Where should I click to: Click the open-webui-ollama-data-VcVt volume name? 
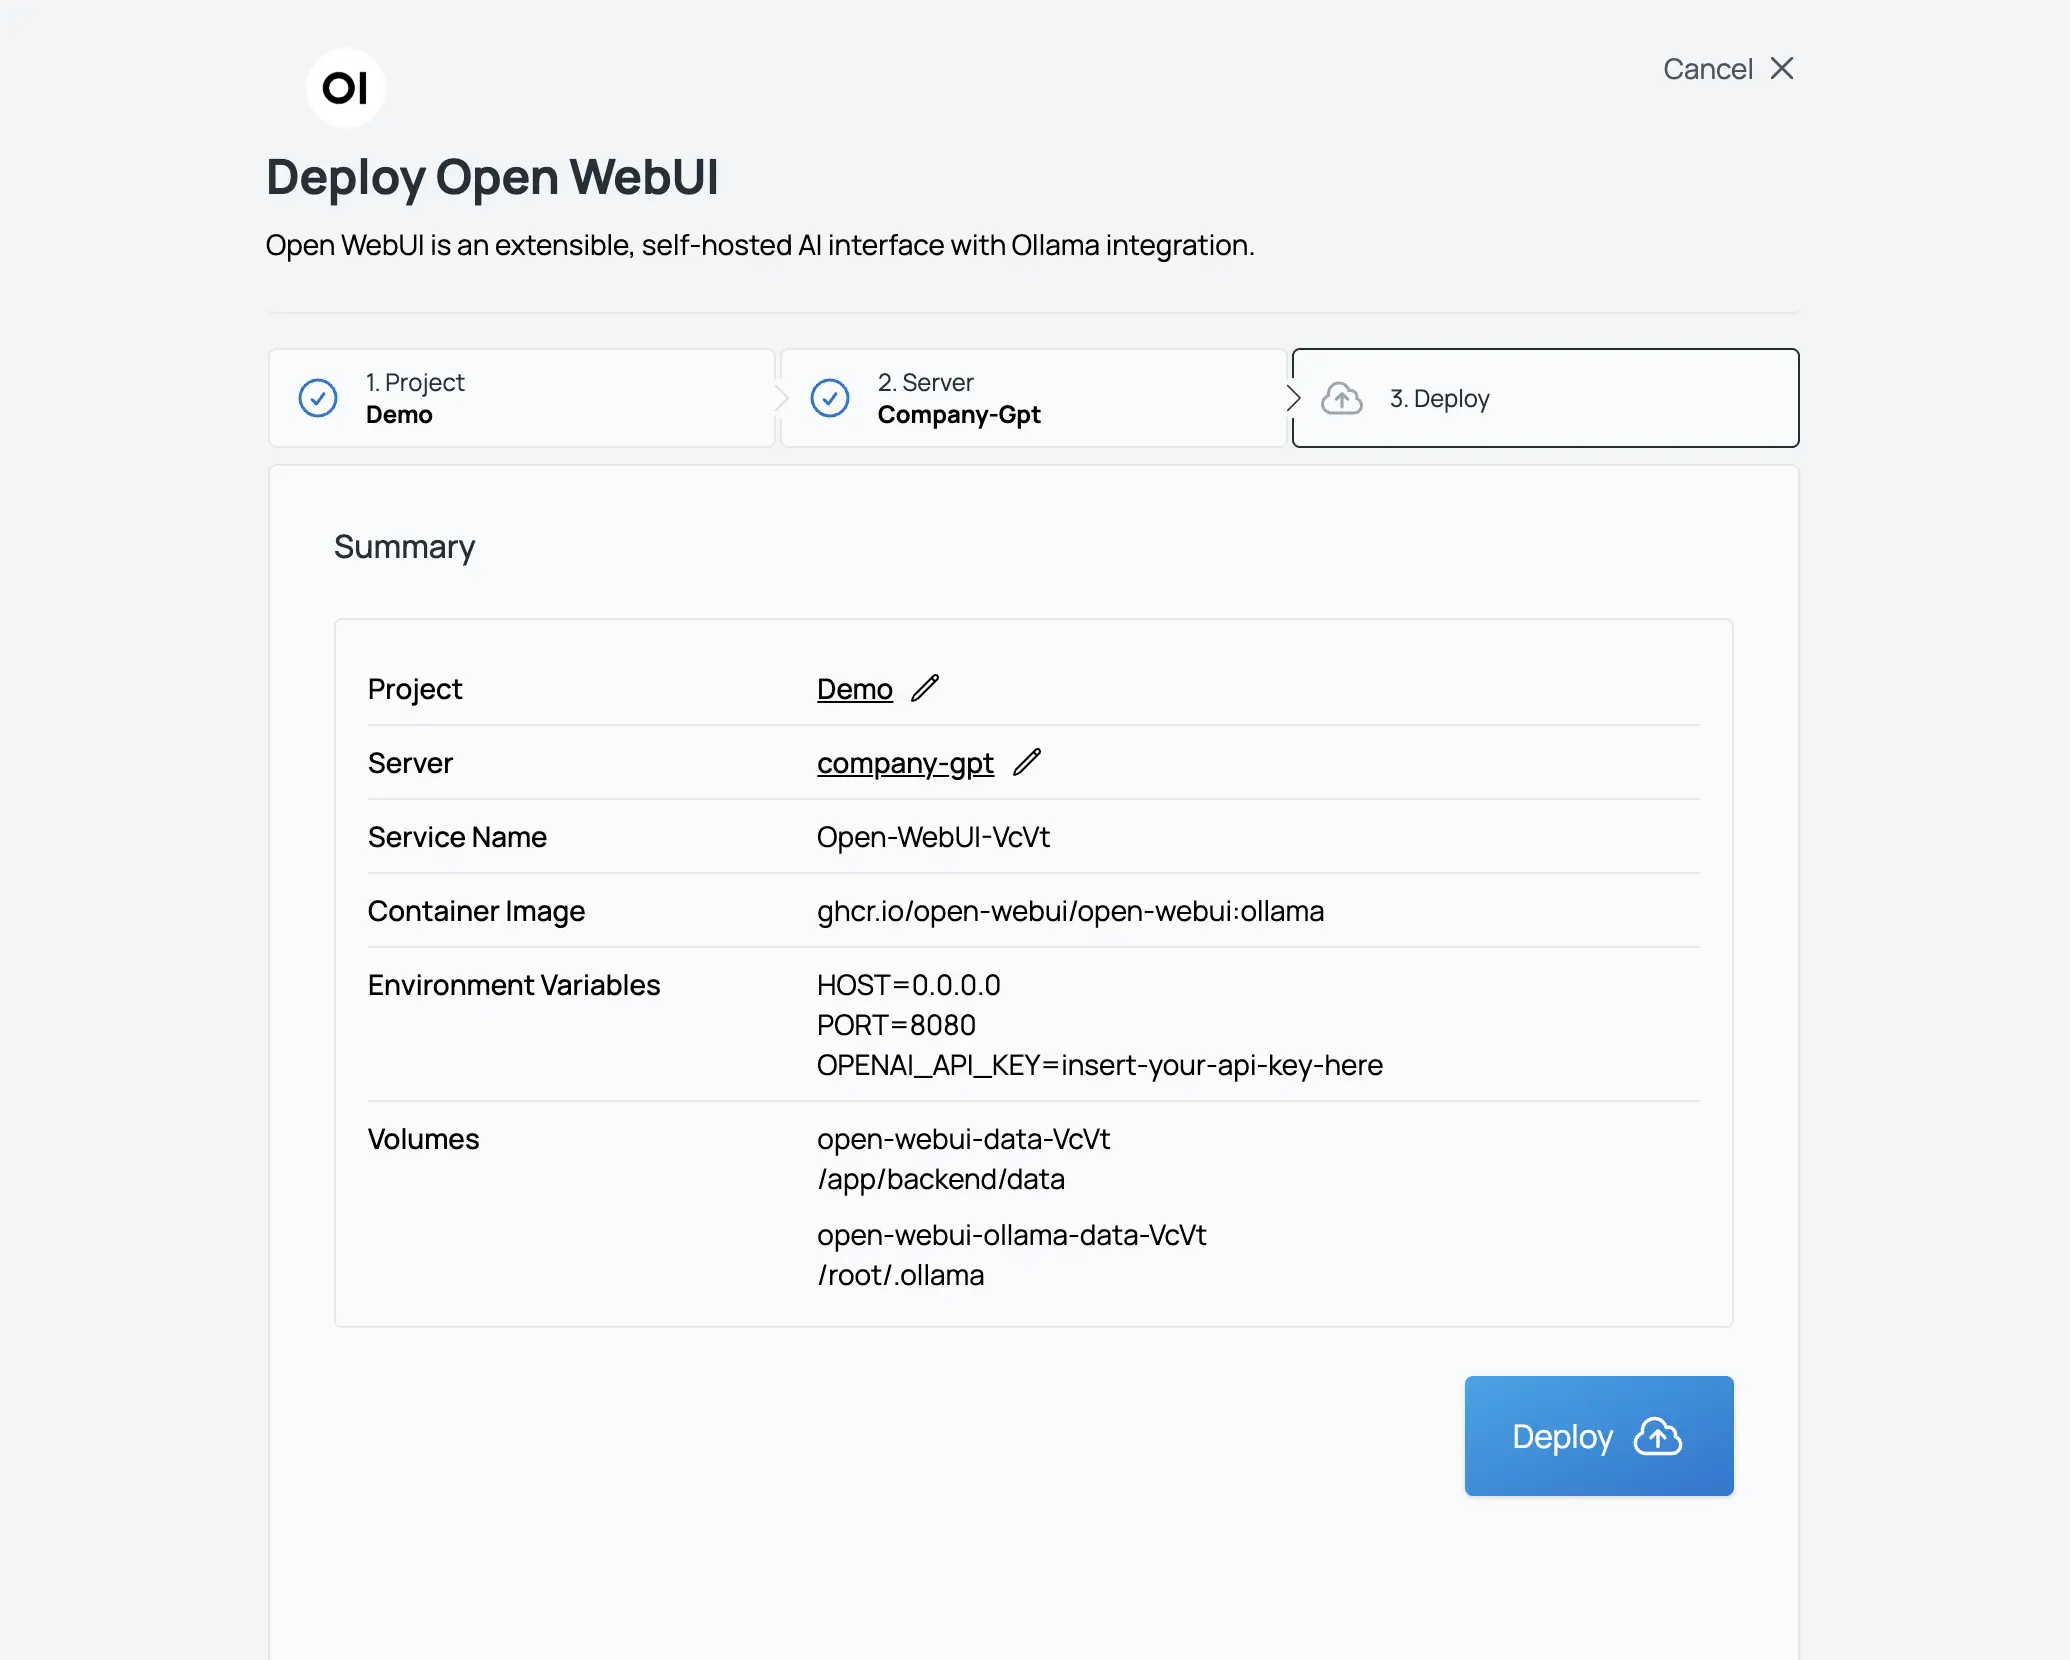tap(1011, 1235)
